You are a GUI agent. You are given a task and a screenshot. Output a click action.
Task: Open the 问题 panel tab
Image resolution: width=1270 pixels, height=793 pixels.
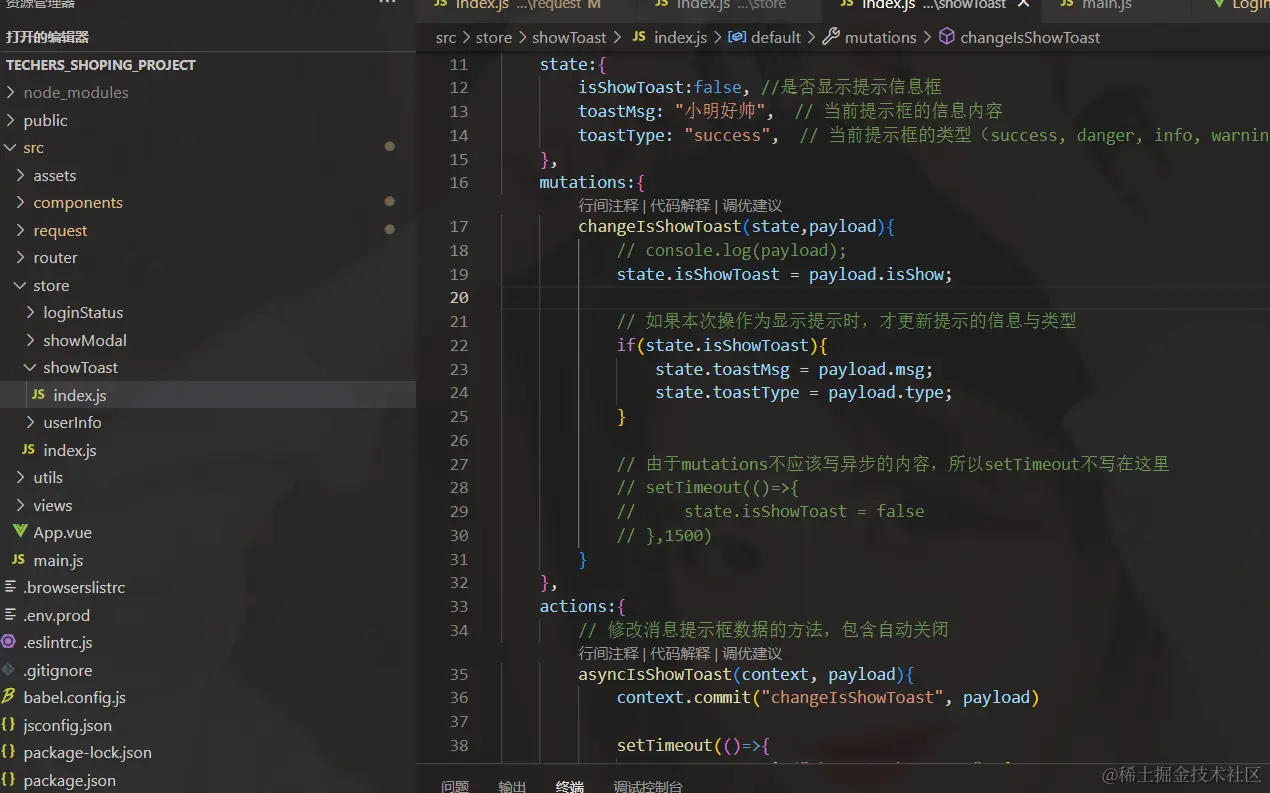click(455, 786)
